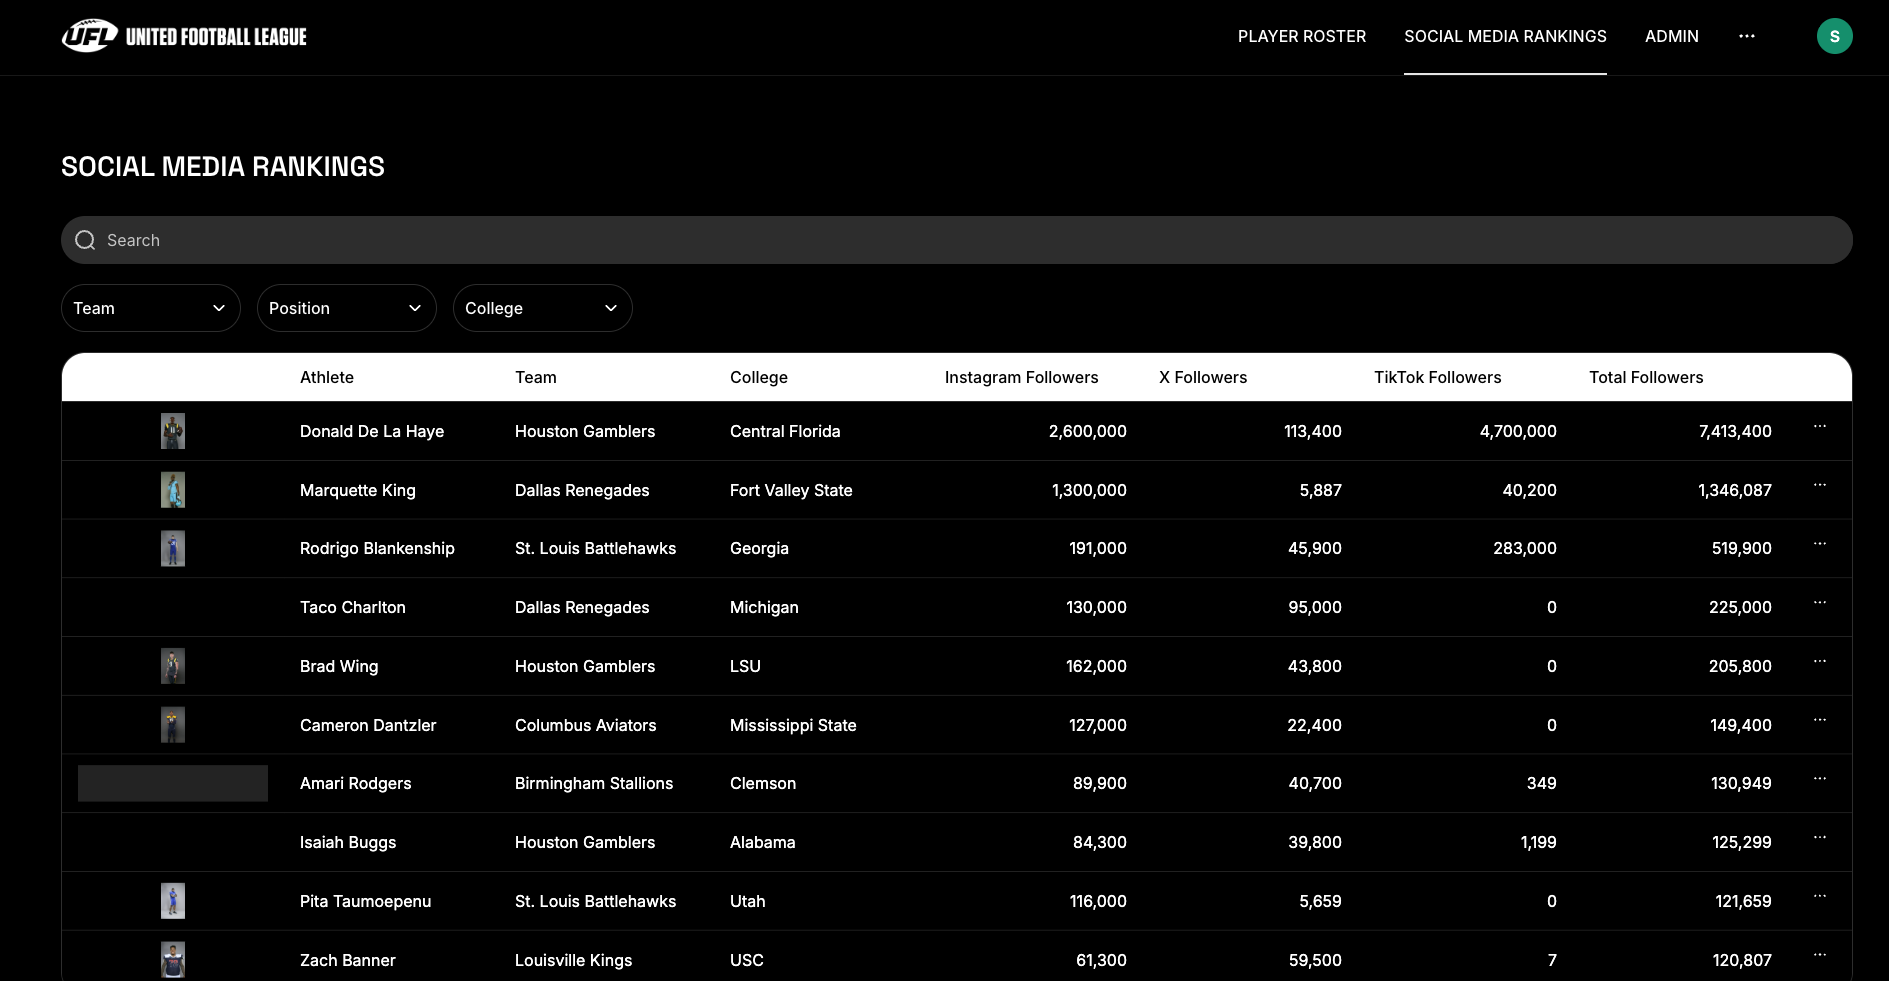The height and width of the screenshot is (981, 1889).
Task: Select athlete name Taco Charlton
Action: (x=353, y=607)
